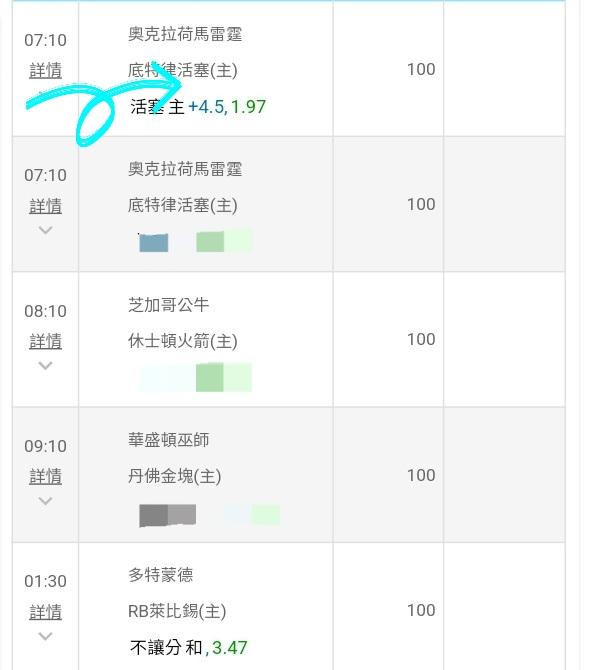Open 詳情 link for 08:10 Bulls game
This screenshot has height=670, width=598.
tap(45, 341)
